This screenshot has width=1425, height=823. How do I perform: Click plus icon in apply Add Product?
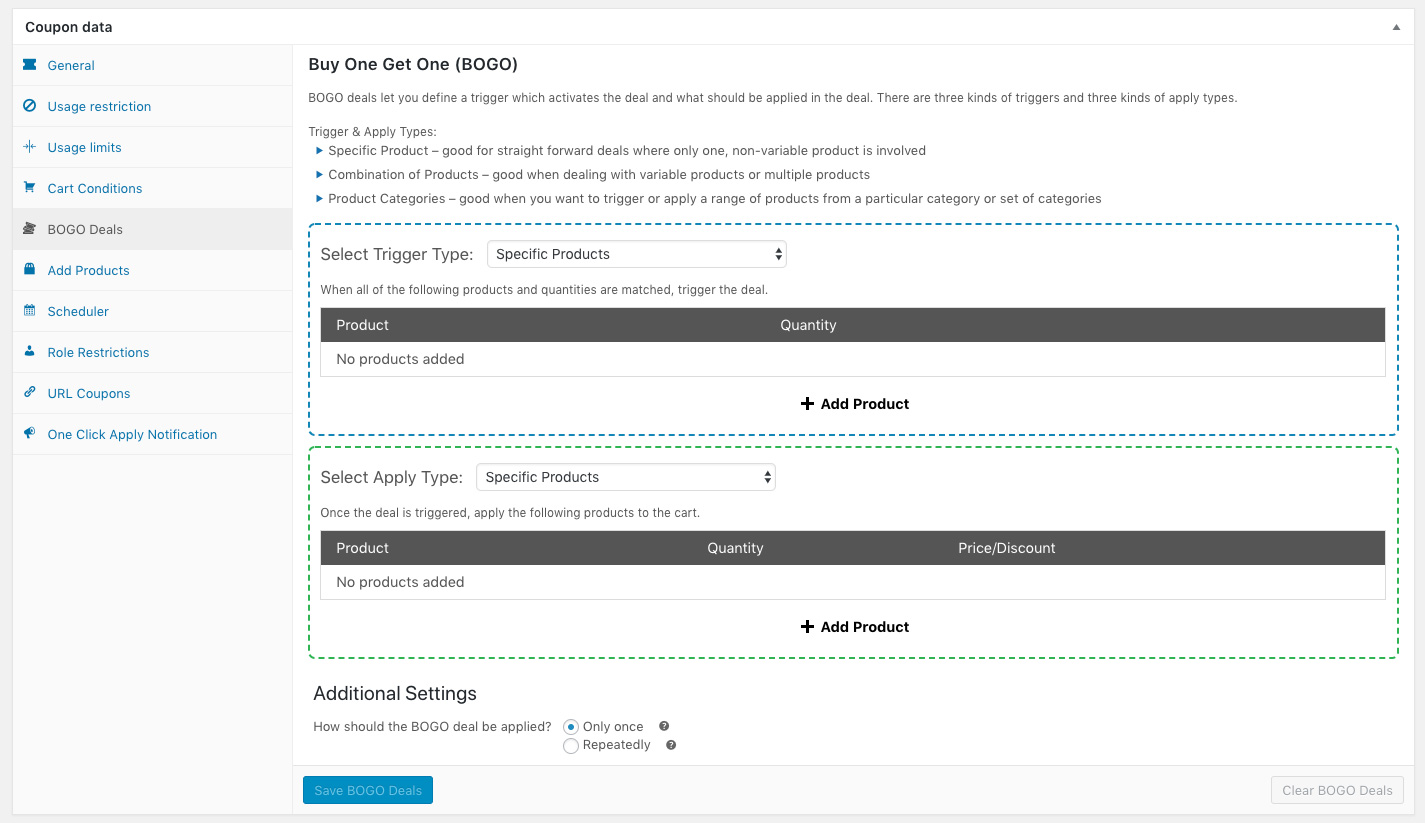click(x=808, y=627)
